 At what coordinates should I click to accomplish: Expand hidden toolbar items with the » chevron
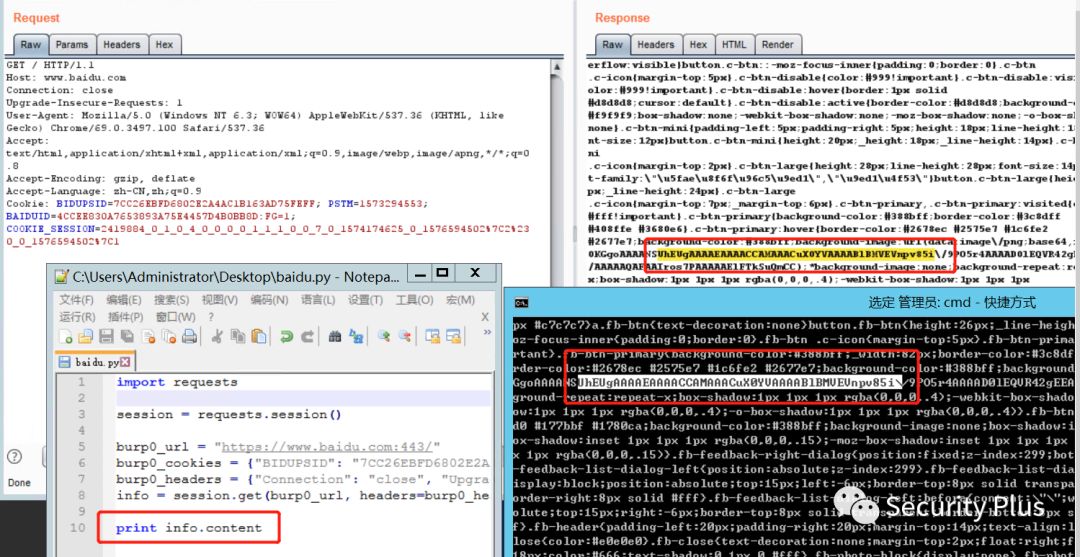(x=487, y=332)
